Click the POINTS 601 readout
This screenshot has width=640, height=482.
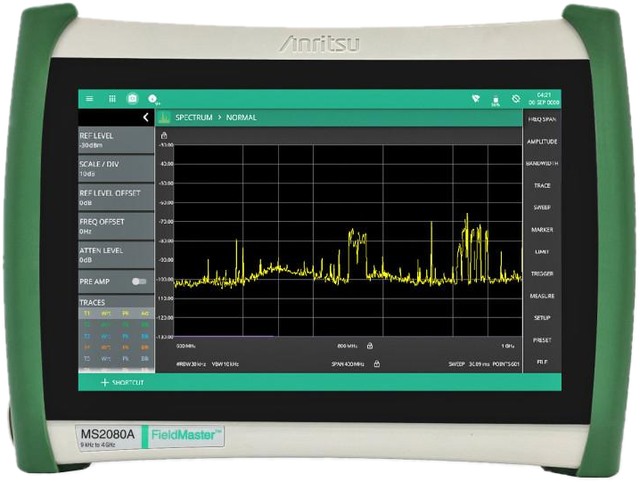(506, 364)
